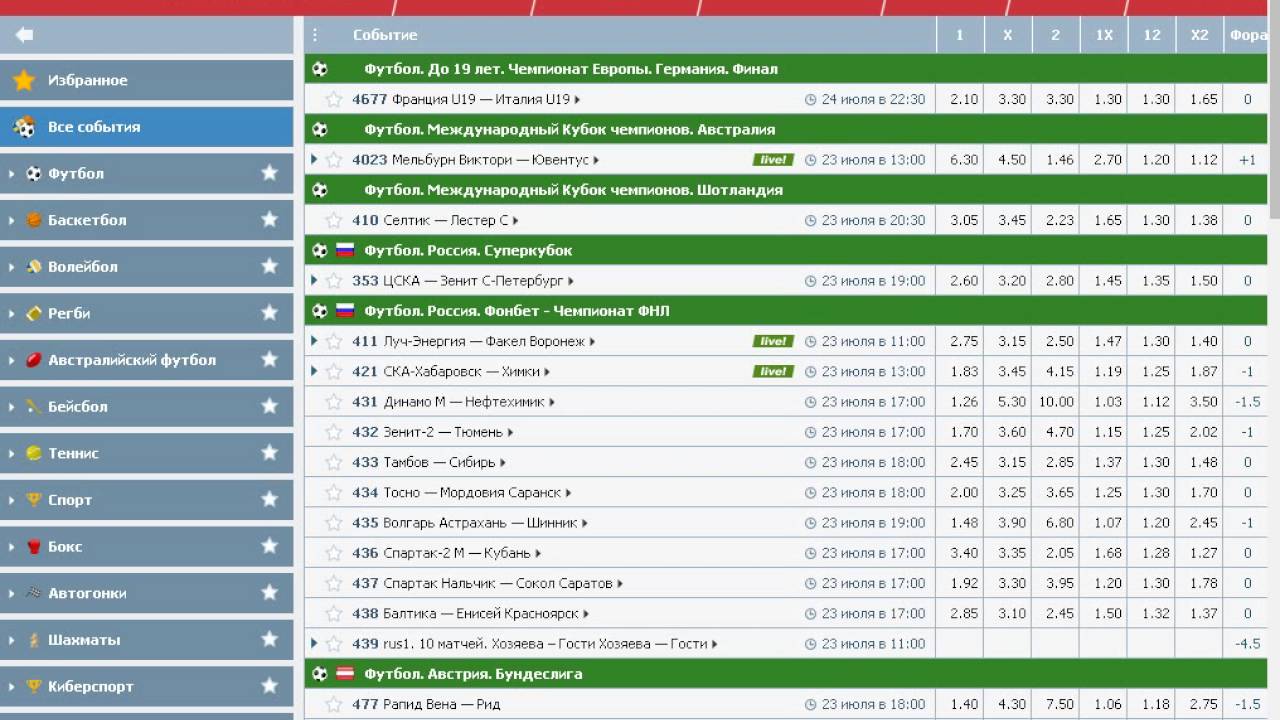Expand the Киберспорт sidebar category arrow
The width and height of the screenshot is (1280, 720).
tap(12, 687)
